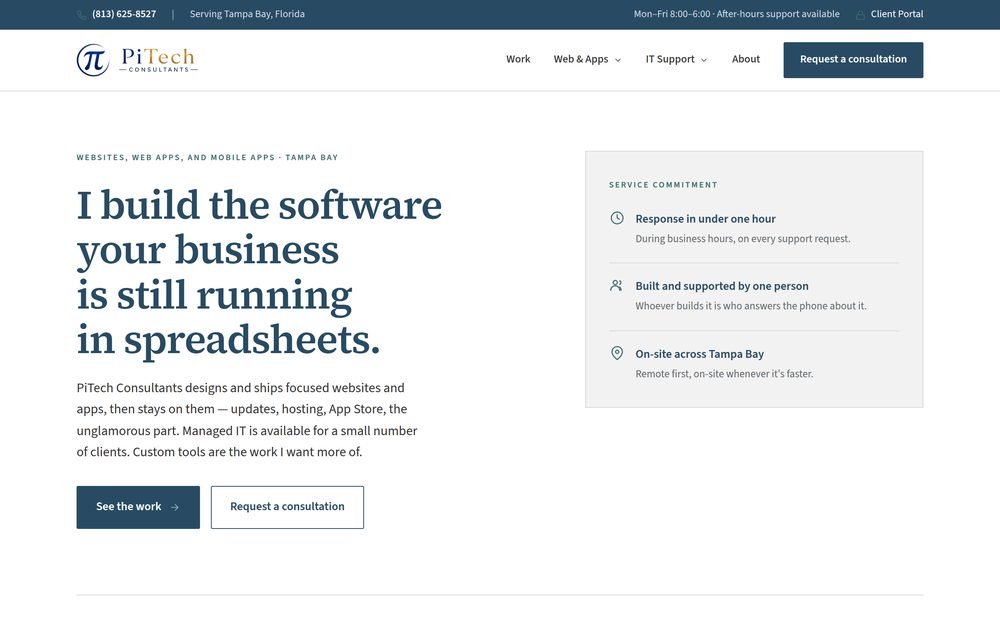Screen dimensions: 1000x625
Task: Click the people icon next to Built and supported
Action: click(617, 286)
